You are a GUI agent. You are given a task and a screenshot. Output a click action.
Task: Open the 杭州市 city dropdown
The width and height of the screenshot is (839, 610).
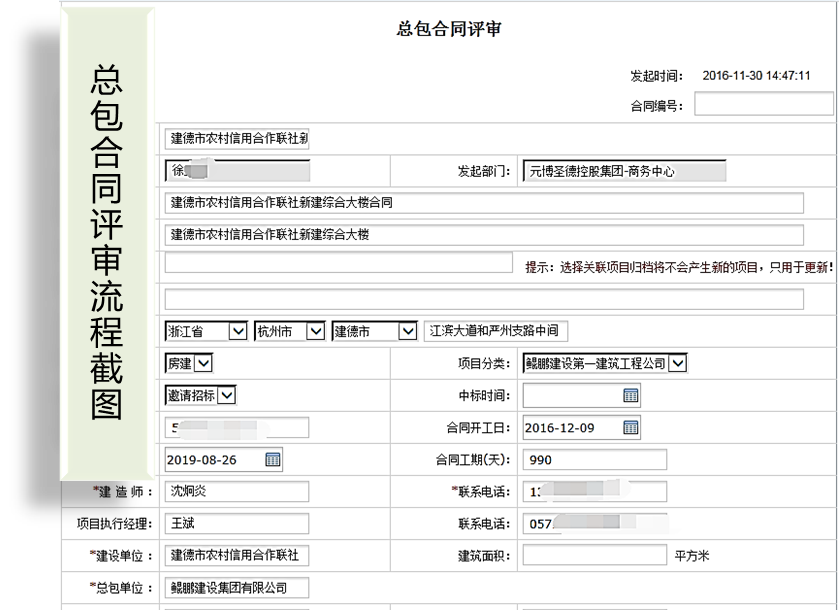click(x=315, y=331)
